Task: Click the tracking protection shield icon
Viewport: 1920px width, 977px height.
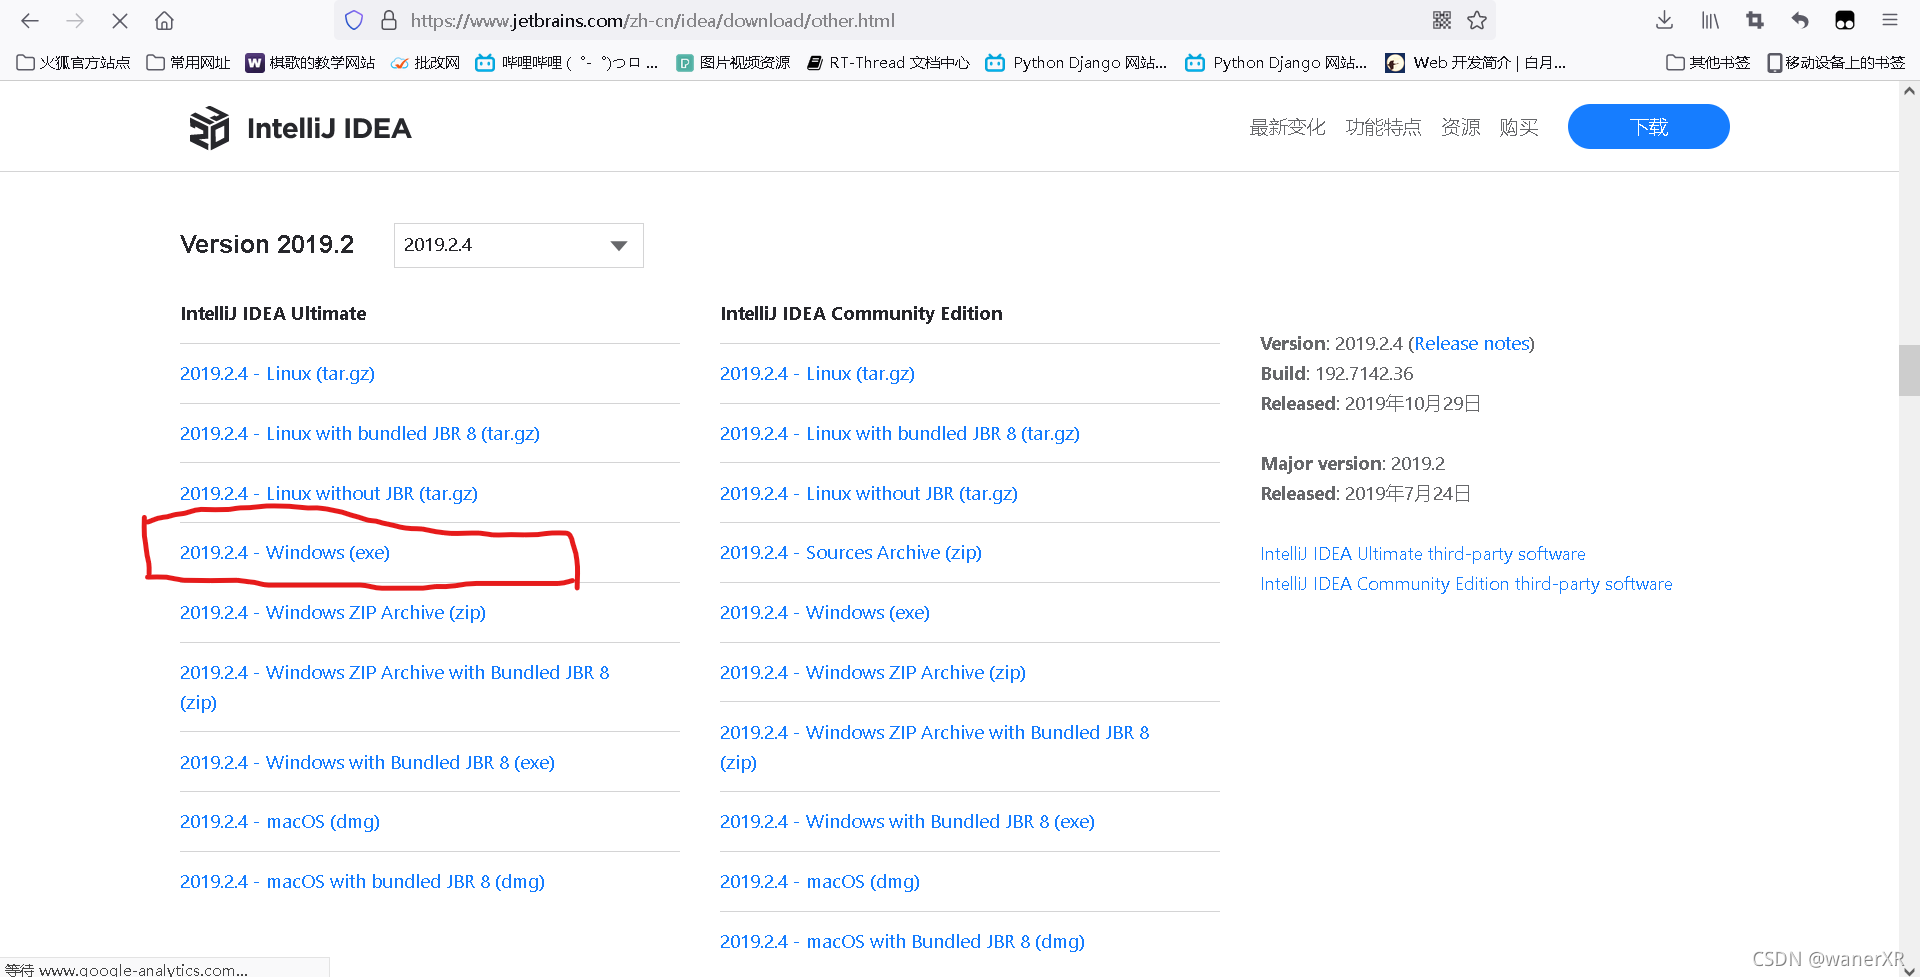Action: click(x=354, y=20)
